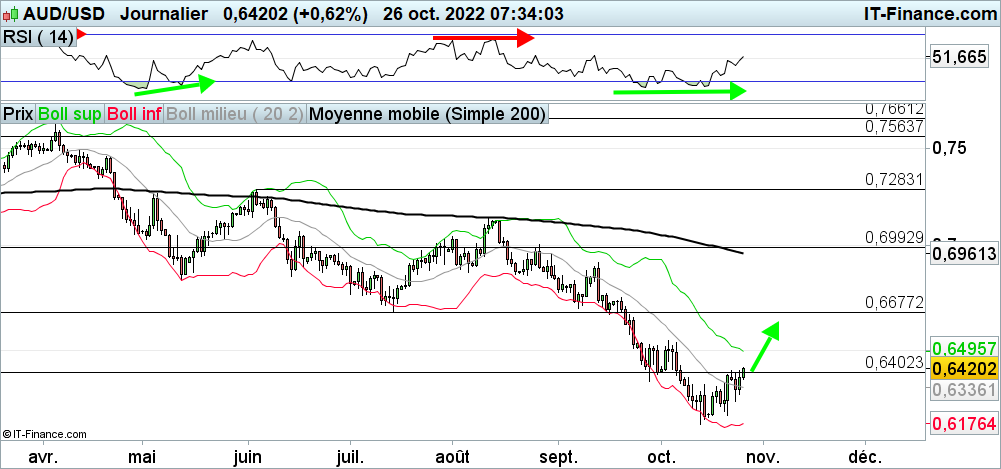Click the large green upward arrow on price chart
The height and width of the screenshot is (469, 1001).
click(764, 345)
